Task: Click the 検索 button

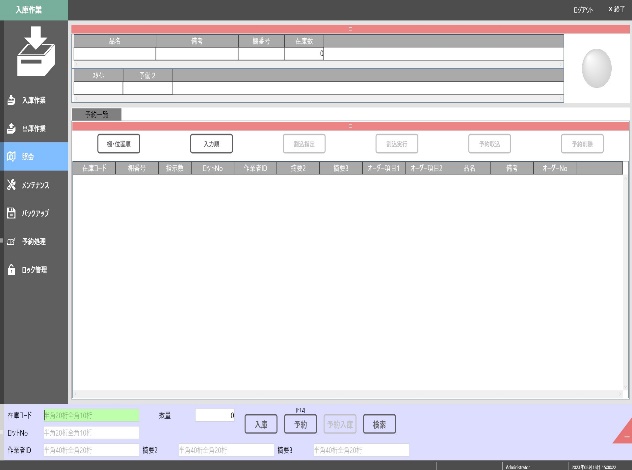Action: tap(379, 424)
